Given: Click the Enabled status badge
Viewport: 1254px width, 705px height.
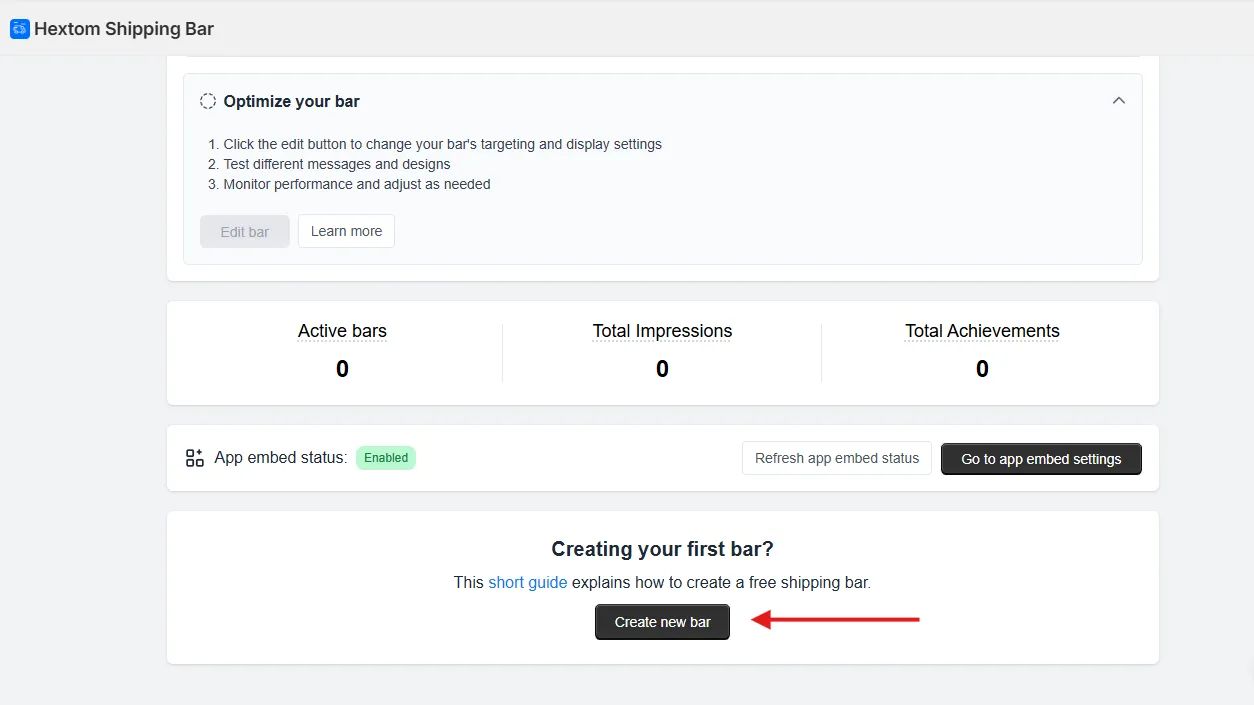Looking at the screenshot, I should point(386,458).
